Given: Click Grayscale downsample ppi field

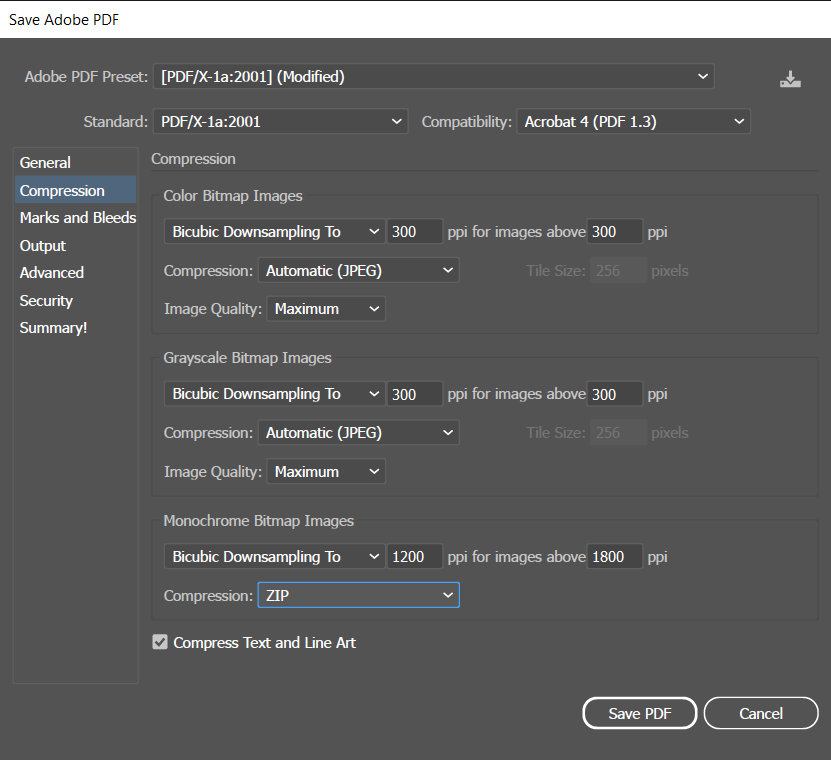Looking at the screenshot, I should (414, 394).
